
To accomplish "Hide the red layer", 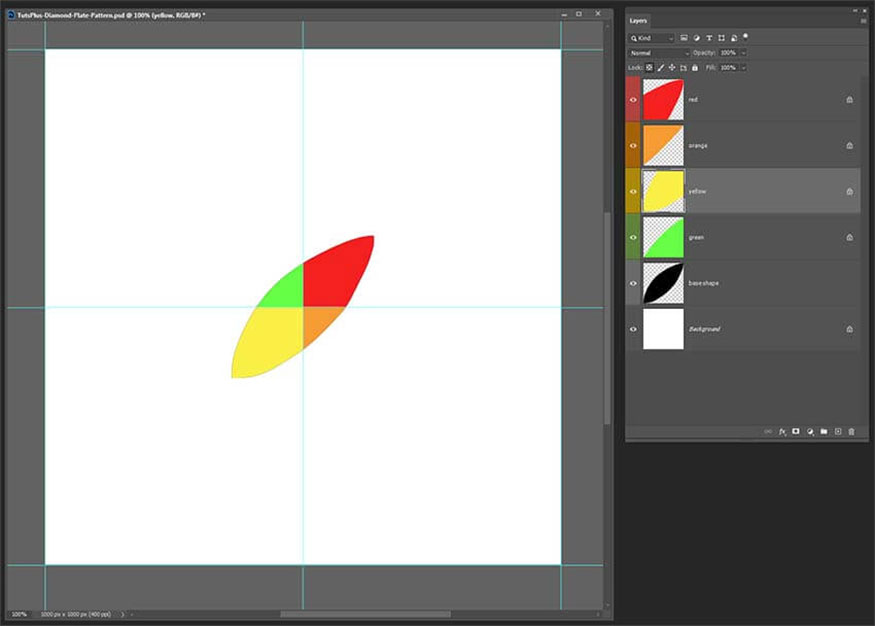I will (633, 100).
